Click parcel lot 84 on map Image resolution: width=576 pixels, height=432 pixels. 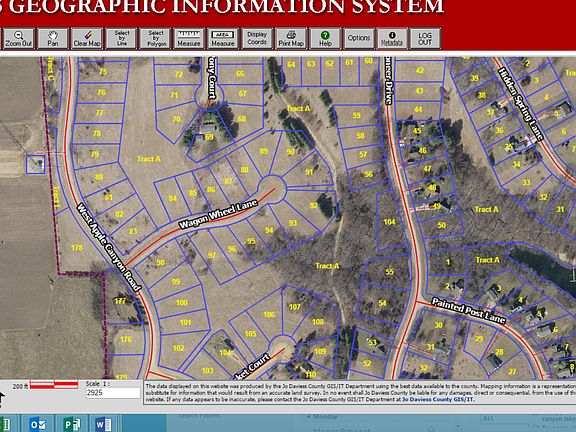pyautogui.click(x=173, y=198)
